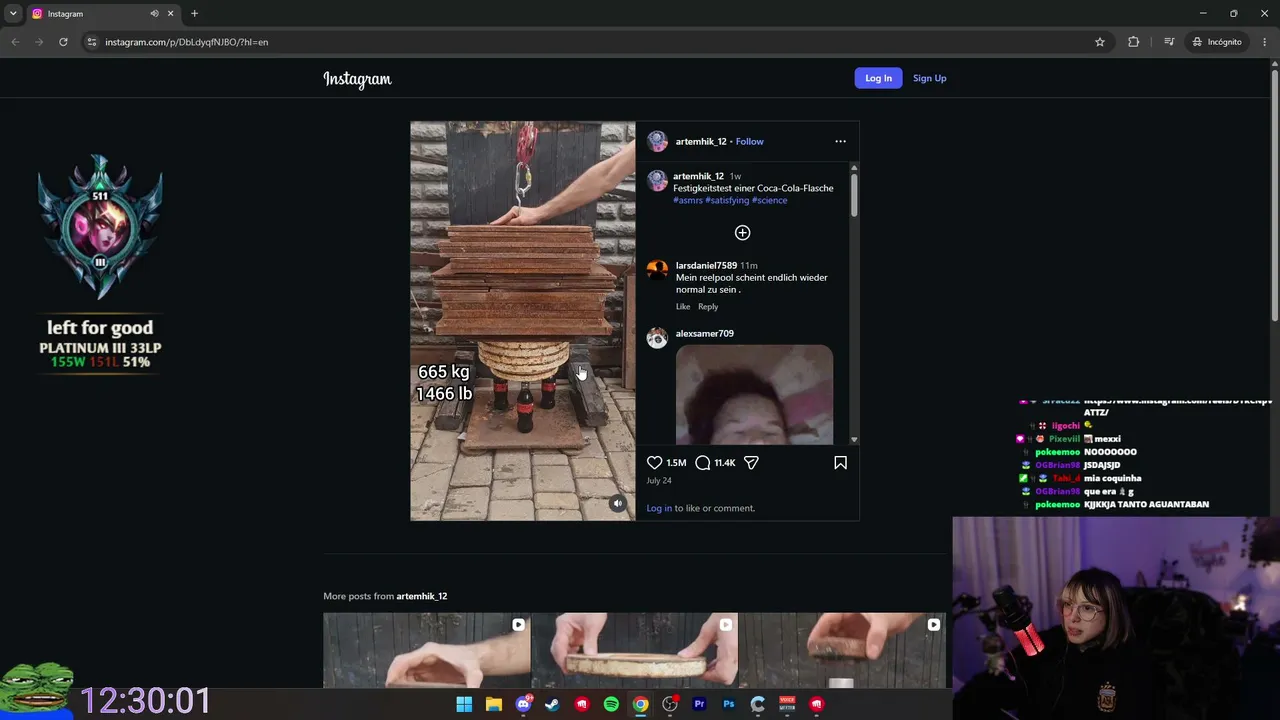Click the comments scroll-down arrow

pyautogui.click(x=854, y=440)
